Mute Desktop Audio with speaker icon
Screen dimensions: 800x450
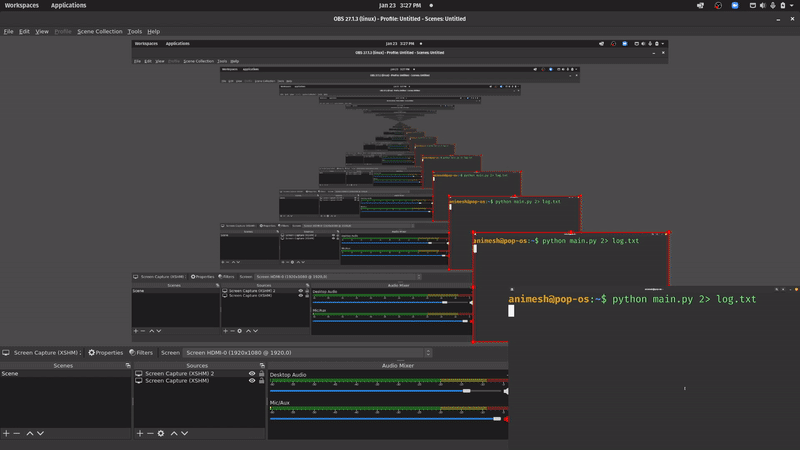[506, 391]
